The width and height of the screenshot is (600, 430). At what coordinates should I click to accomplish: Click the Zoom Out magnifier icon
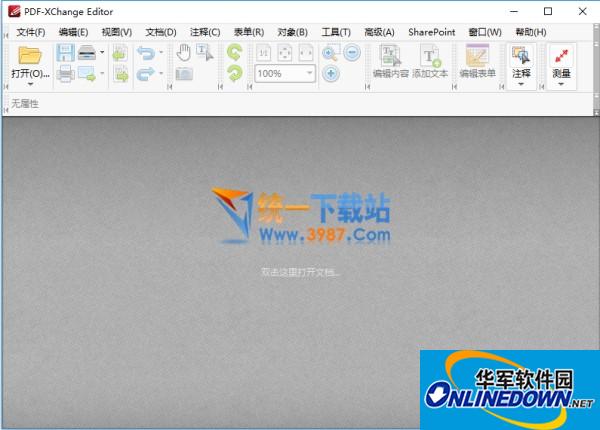[x=351, y=53]
